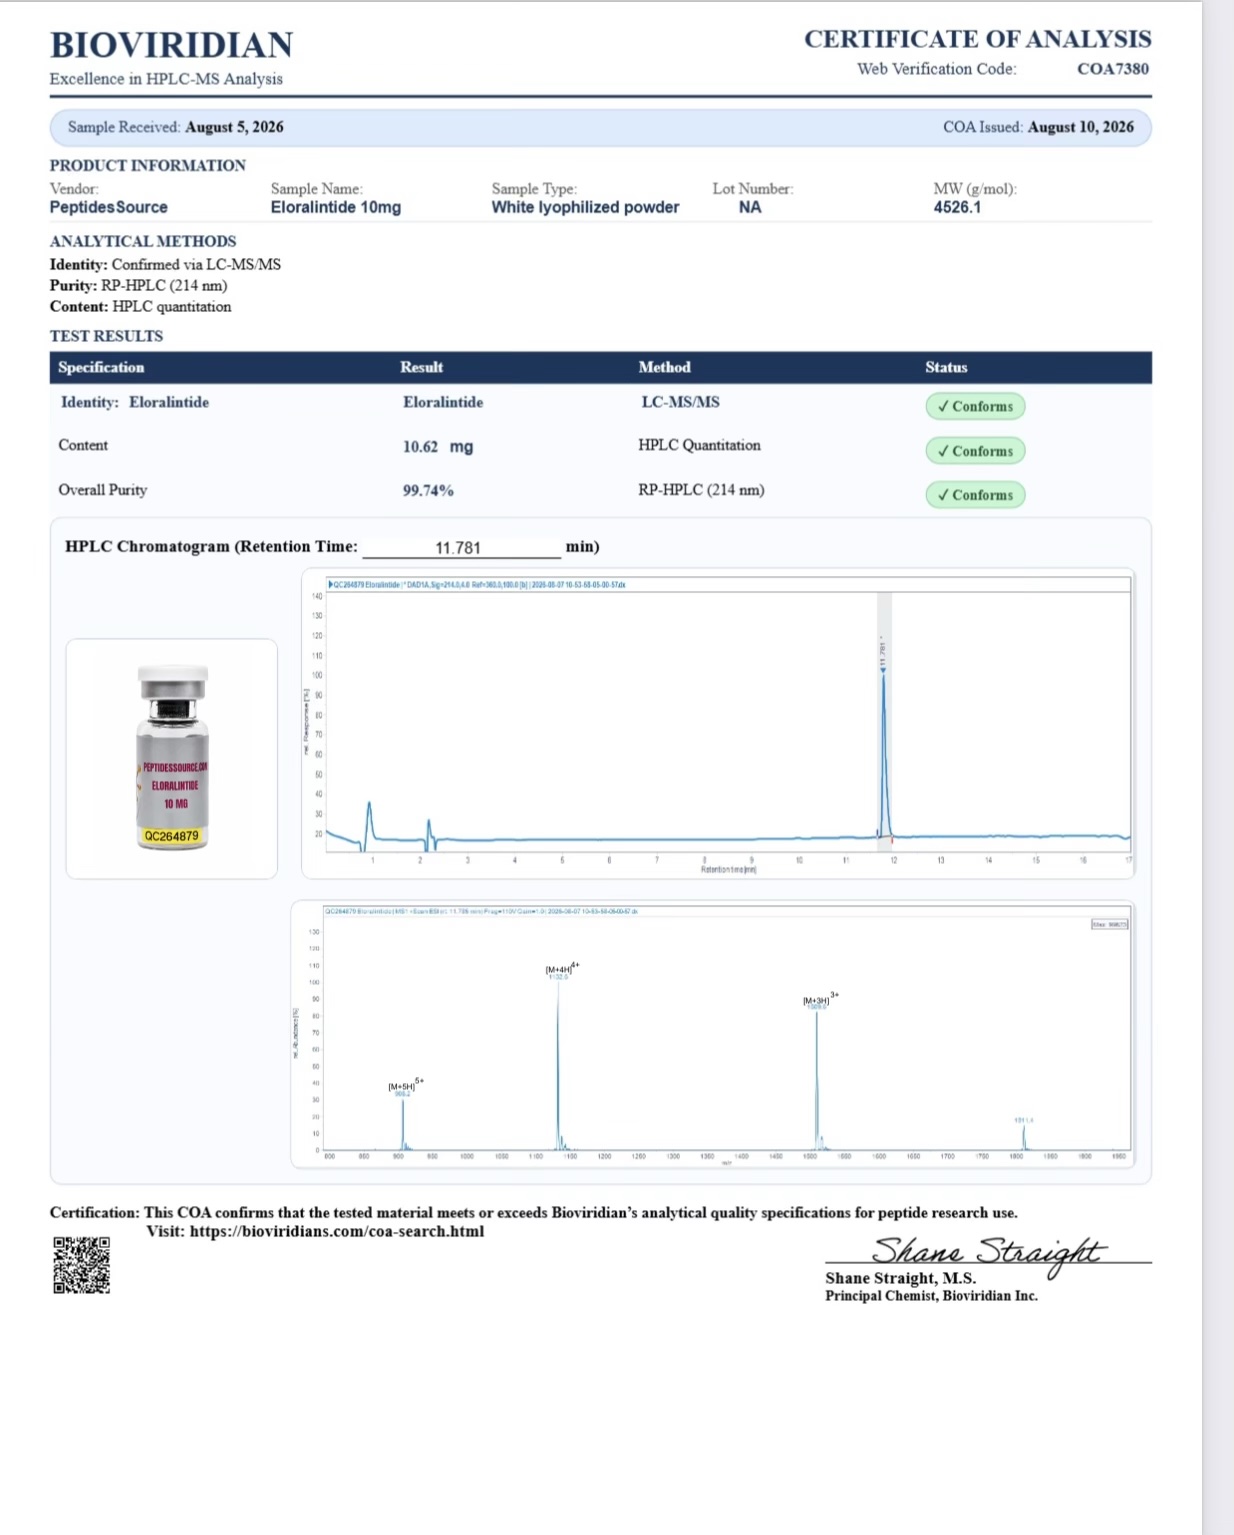Screen dimensions: 1234x1535
Task: Click the PRODUCT INFORMATION section heading
Action: pos(148,165)
